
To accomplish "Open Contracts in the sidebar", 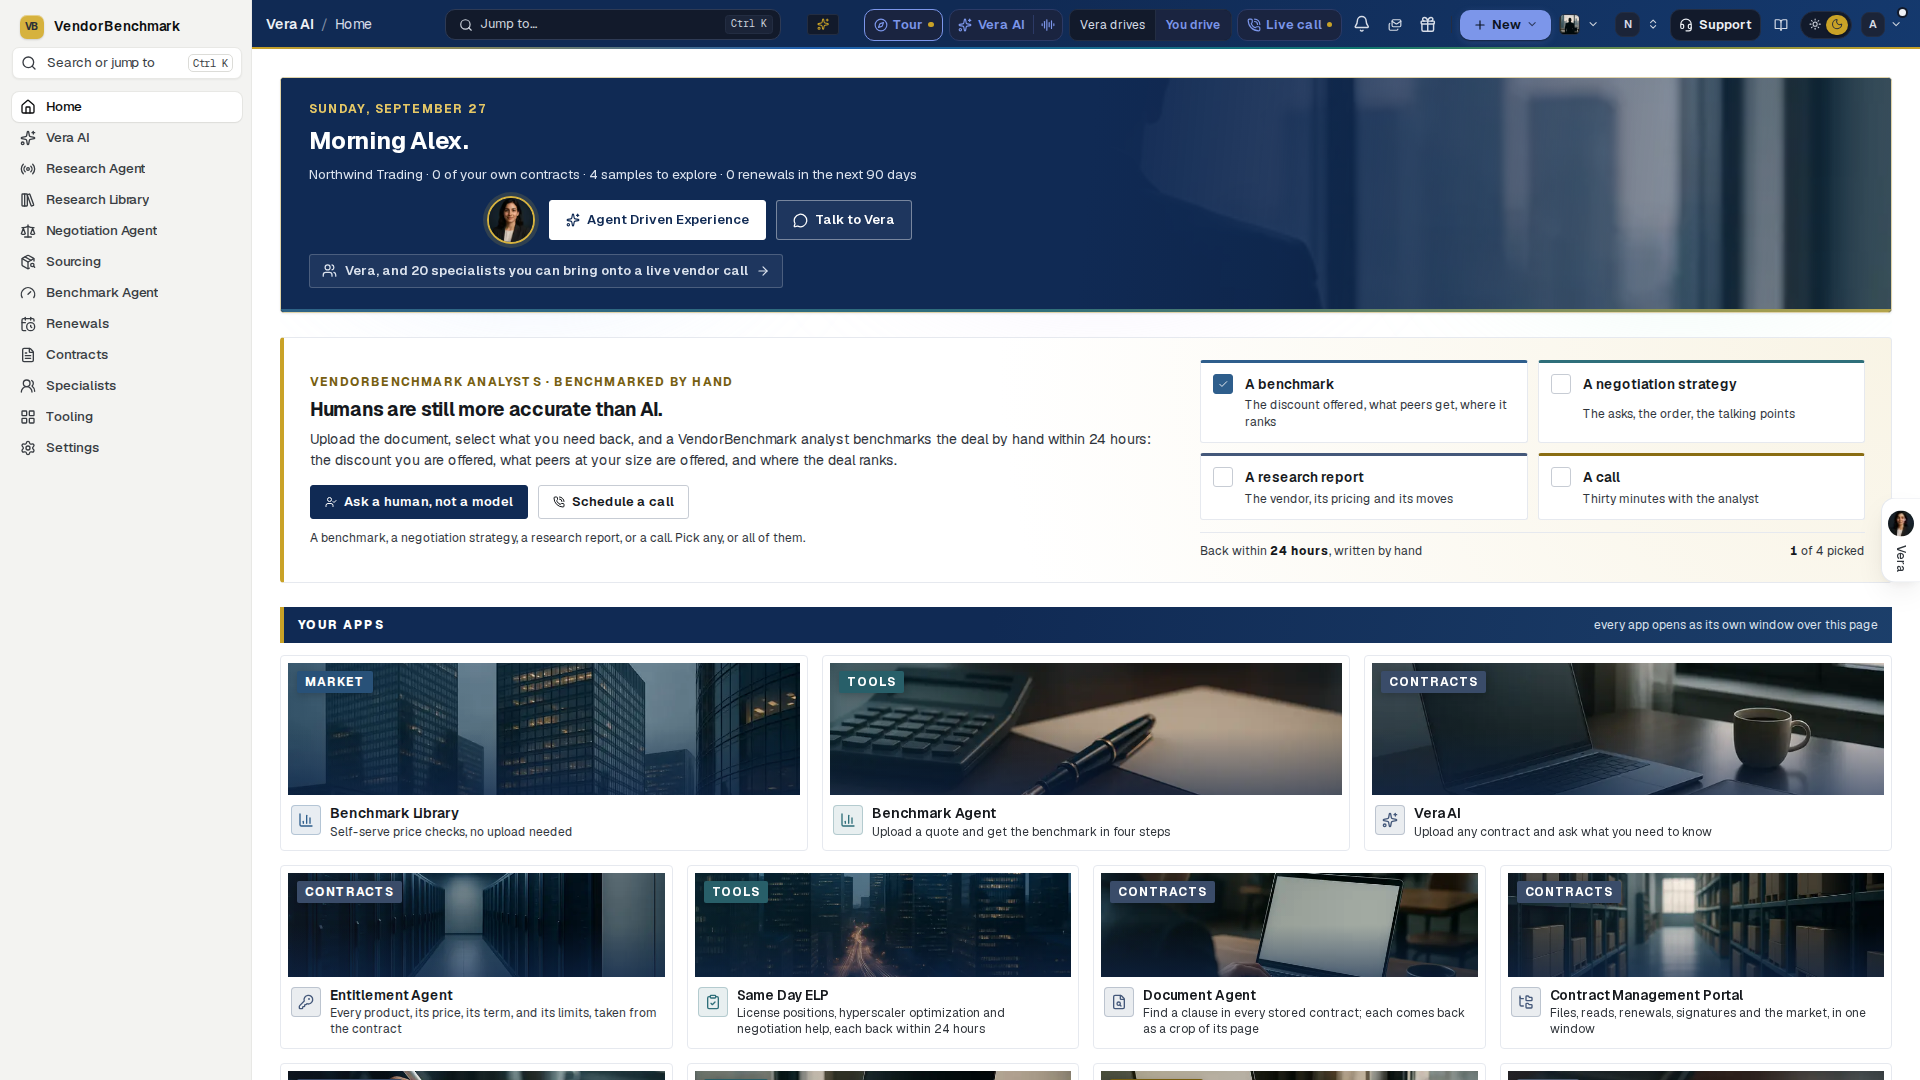I will click(x=127, y=355).
